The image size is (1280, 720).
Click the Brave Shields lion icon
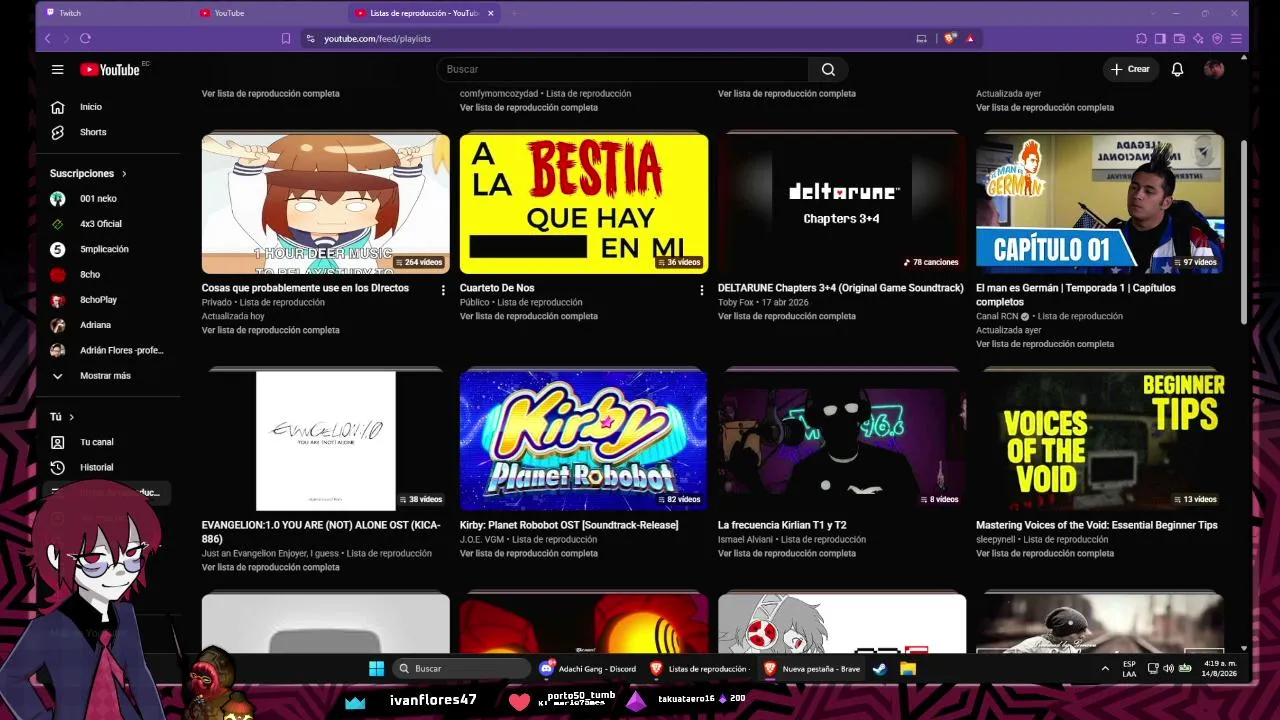[949, 38]
